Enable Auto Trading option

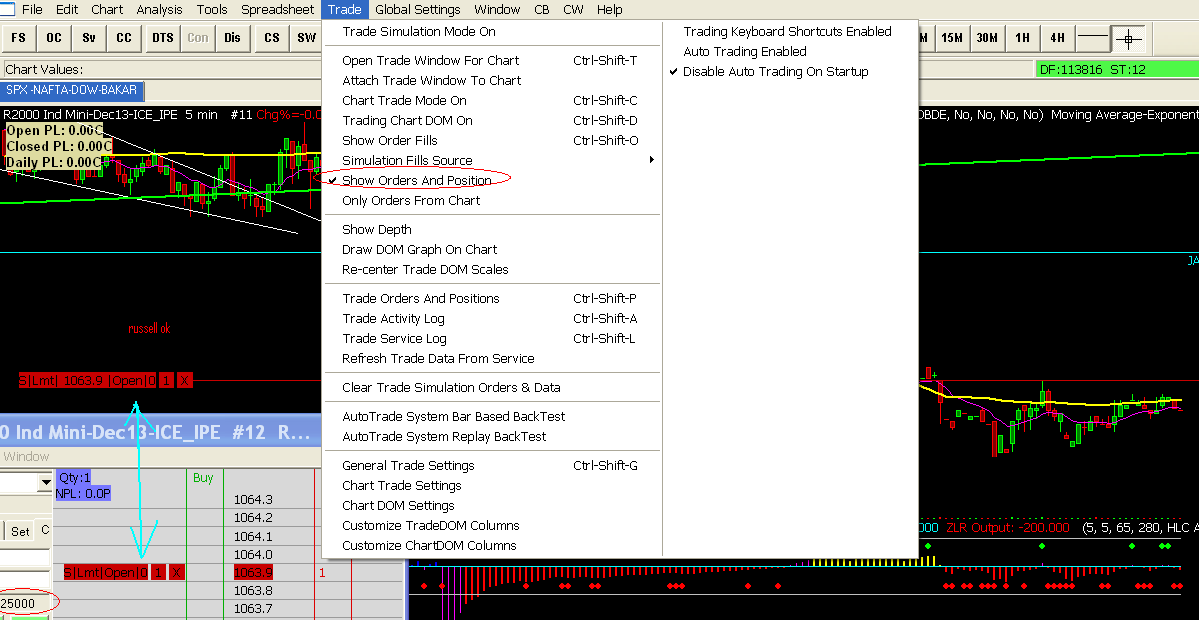(791, 51)
